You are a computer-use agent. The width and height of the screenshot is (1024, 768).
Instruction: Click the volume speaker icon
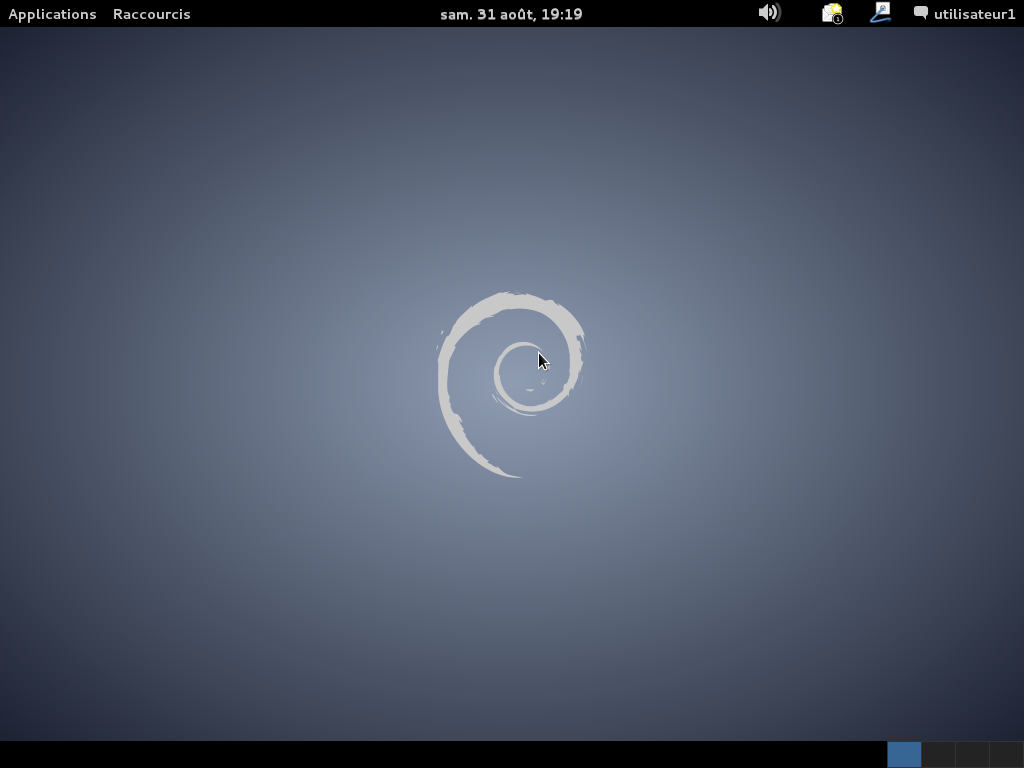pyautogui.click(x=768, y=13)
